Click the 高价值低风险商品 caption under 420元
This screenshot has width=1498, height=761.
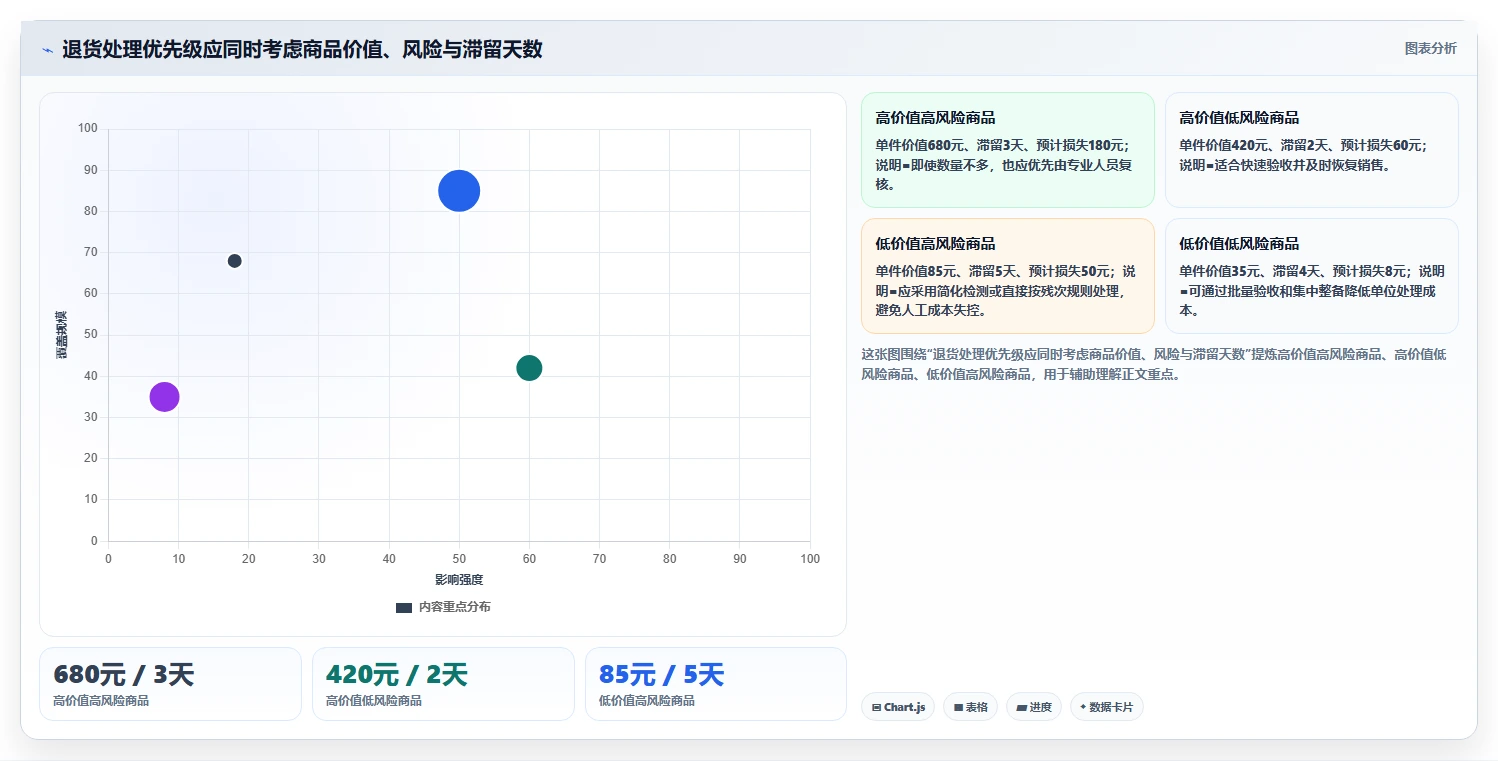pyautogui.click(x=374, y=701)
